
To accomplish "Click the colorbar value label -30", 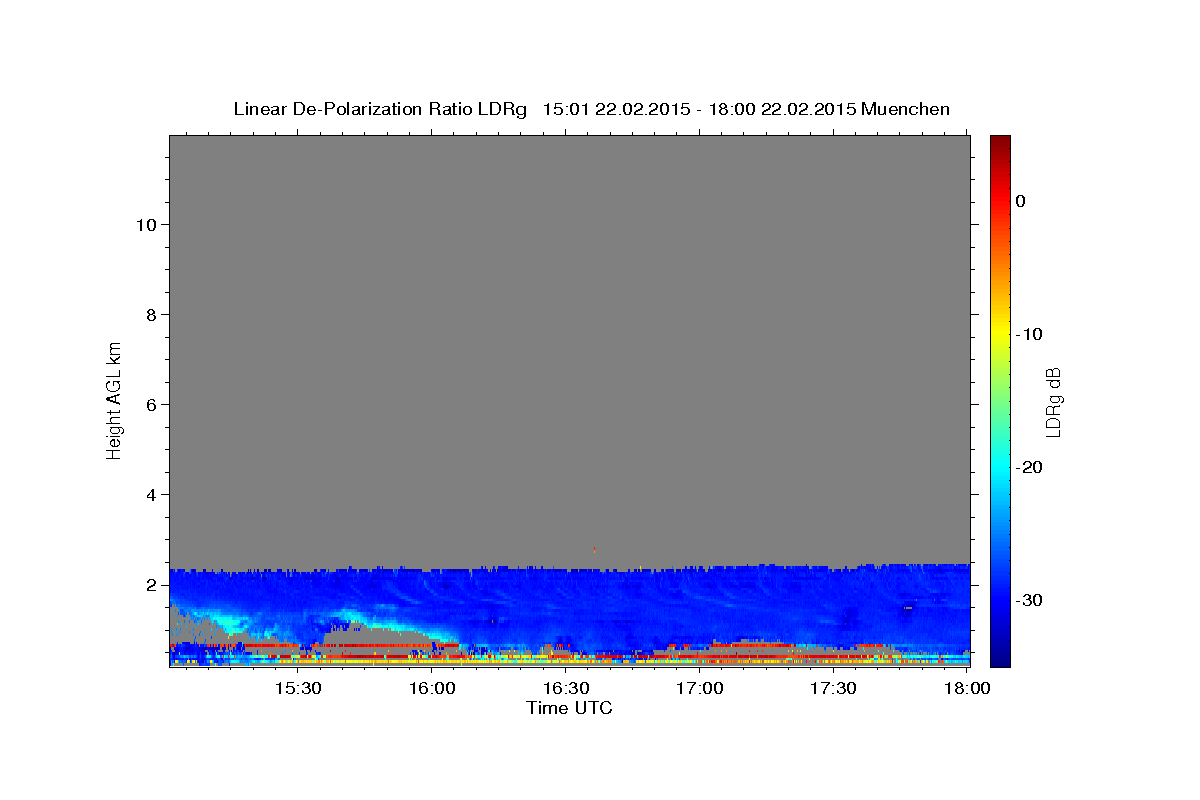I will click(1029, 600).
